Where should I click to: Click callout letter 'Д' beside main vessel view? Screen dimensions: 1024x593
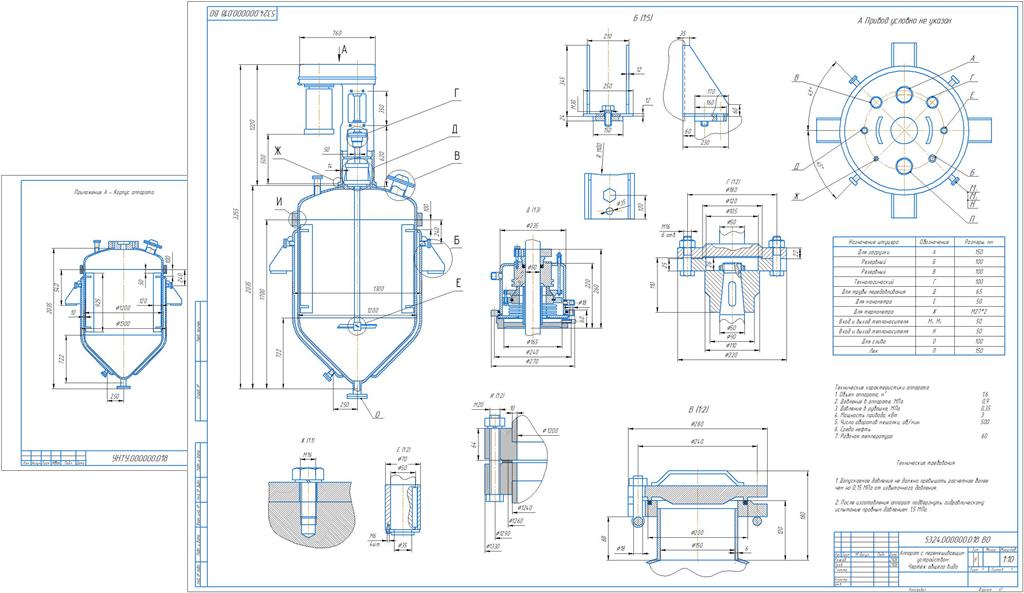pyautogui.click(x=455, y=129)
